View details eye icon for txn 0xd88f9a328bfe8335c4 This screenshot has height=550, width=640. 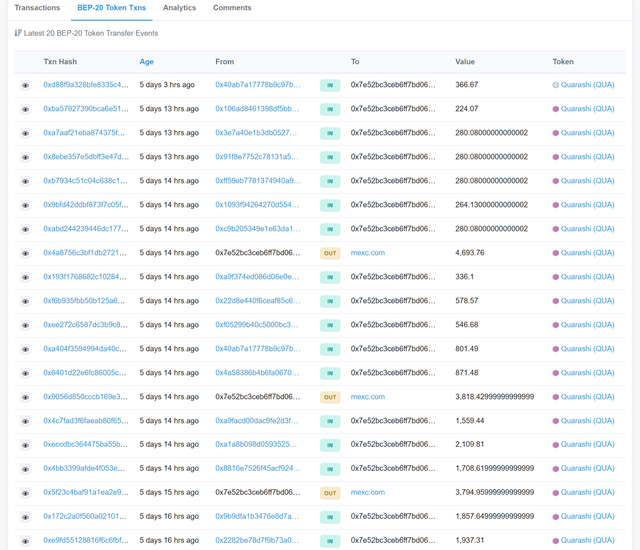tap(25, 85)
